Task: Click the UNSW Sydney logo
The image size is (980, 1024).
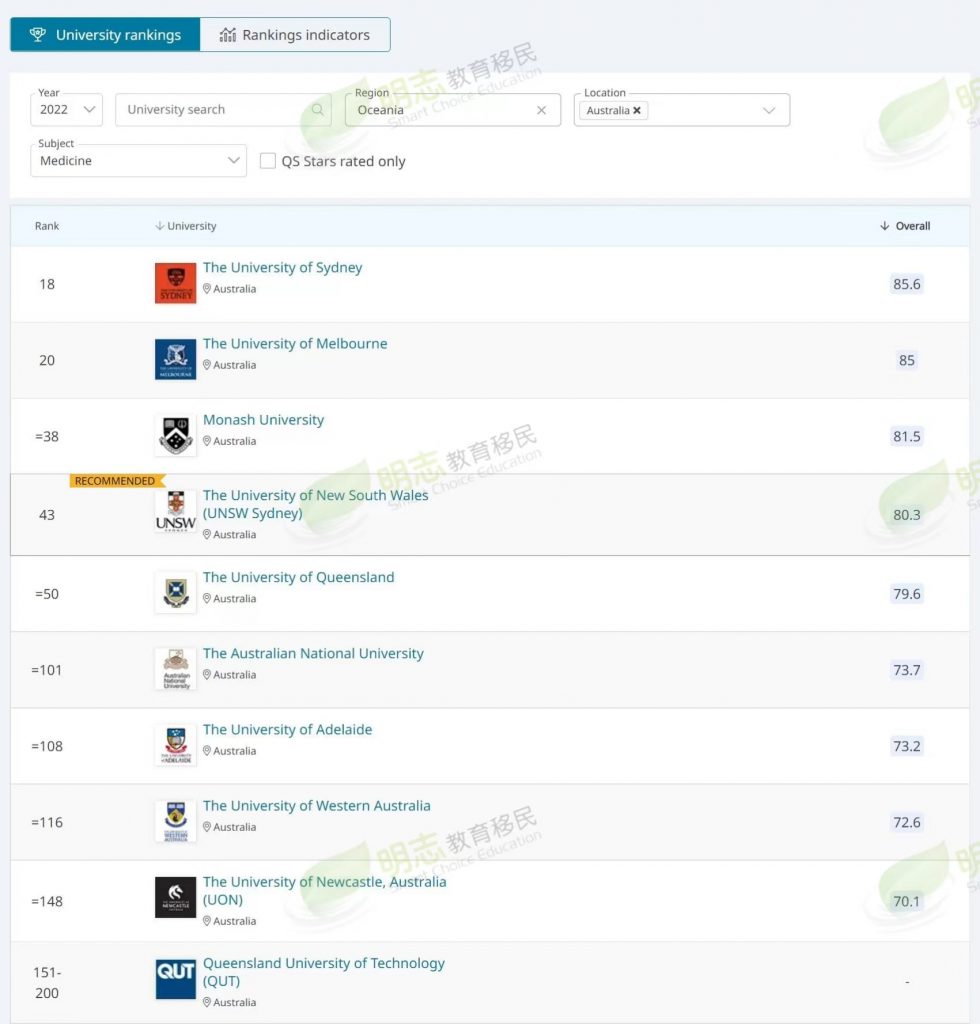Action: (175, 512)
